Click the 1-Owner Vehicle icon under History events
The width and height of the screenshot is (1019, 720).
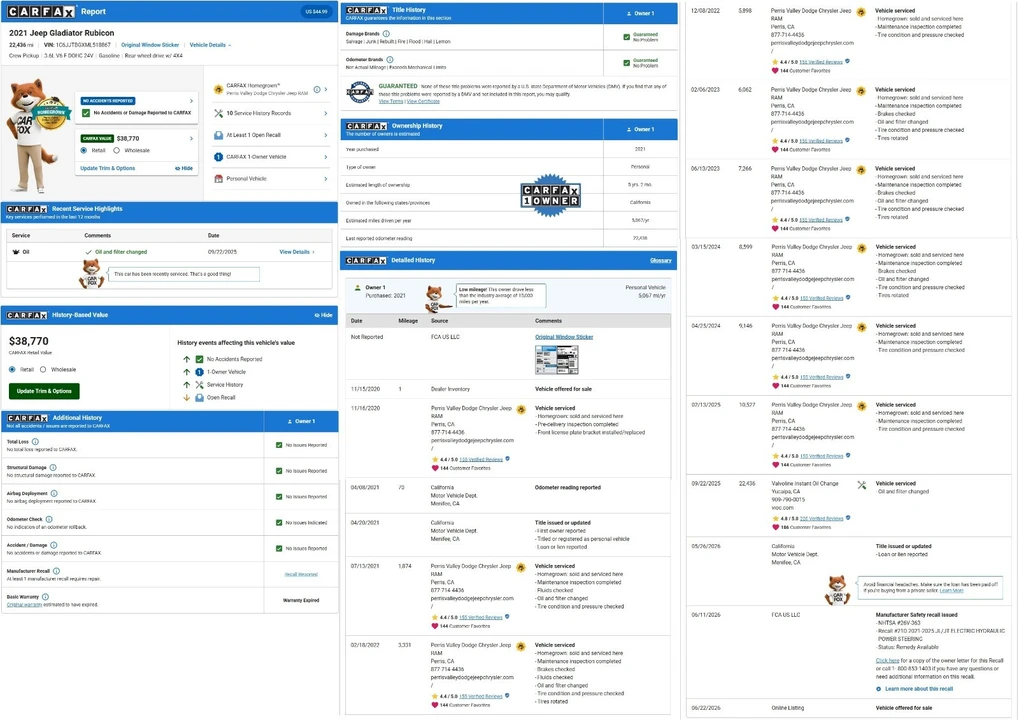tap(199, 372)
